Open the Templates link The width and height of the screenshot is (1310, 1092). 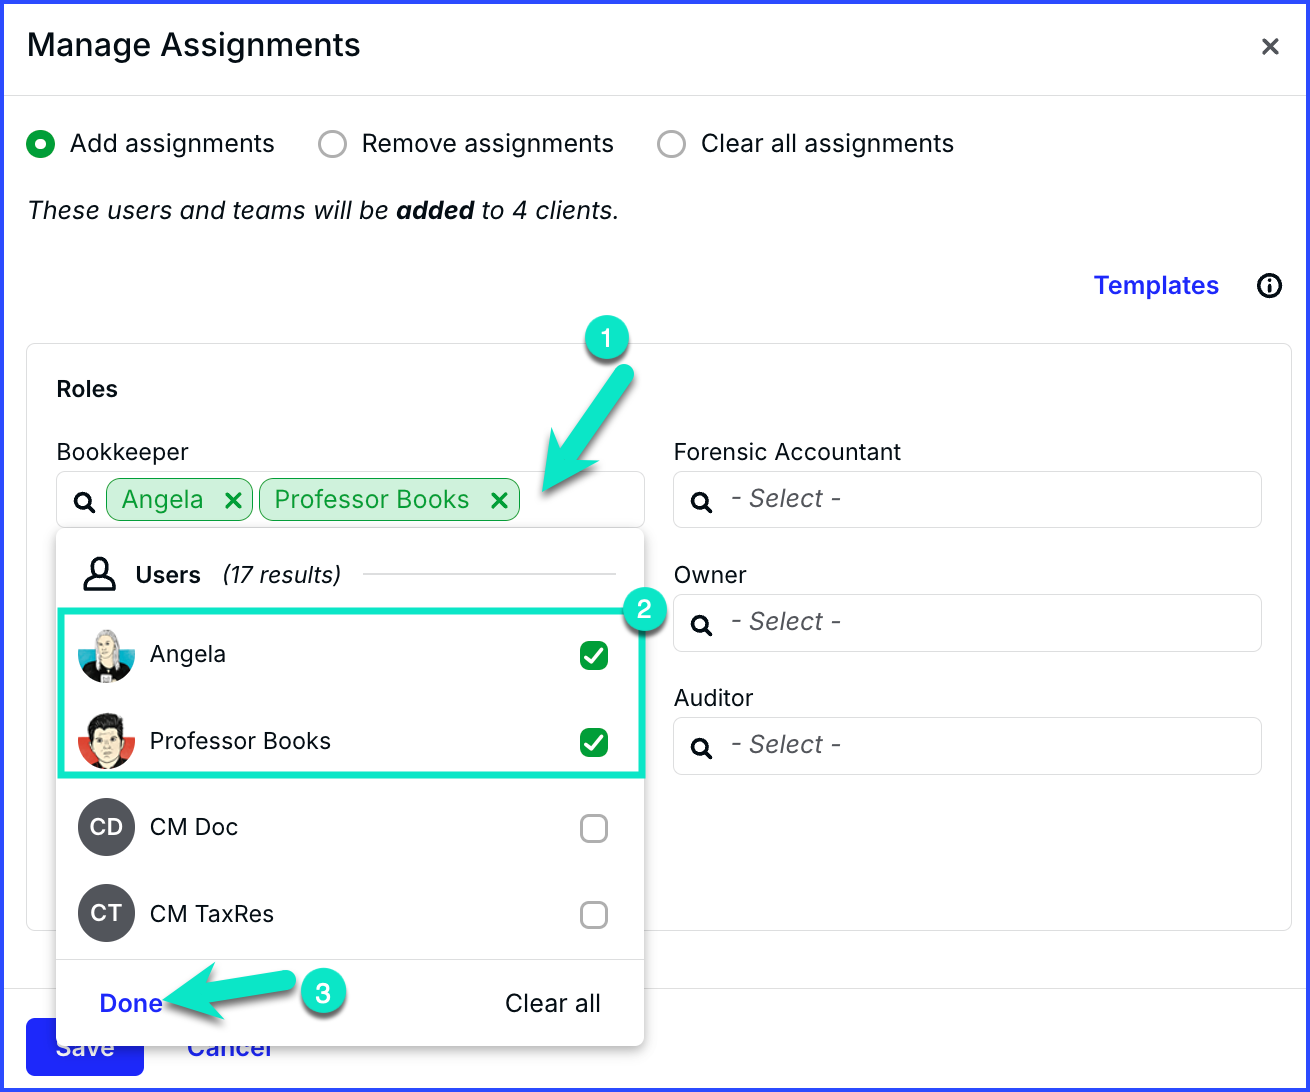click(x=1156, y=286)
